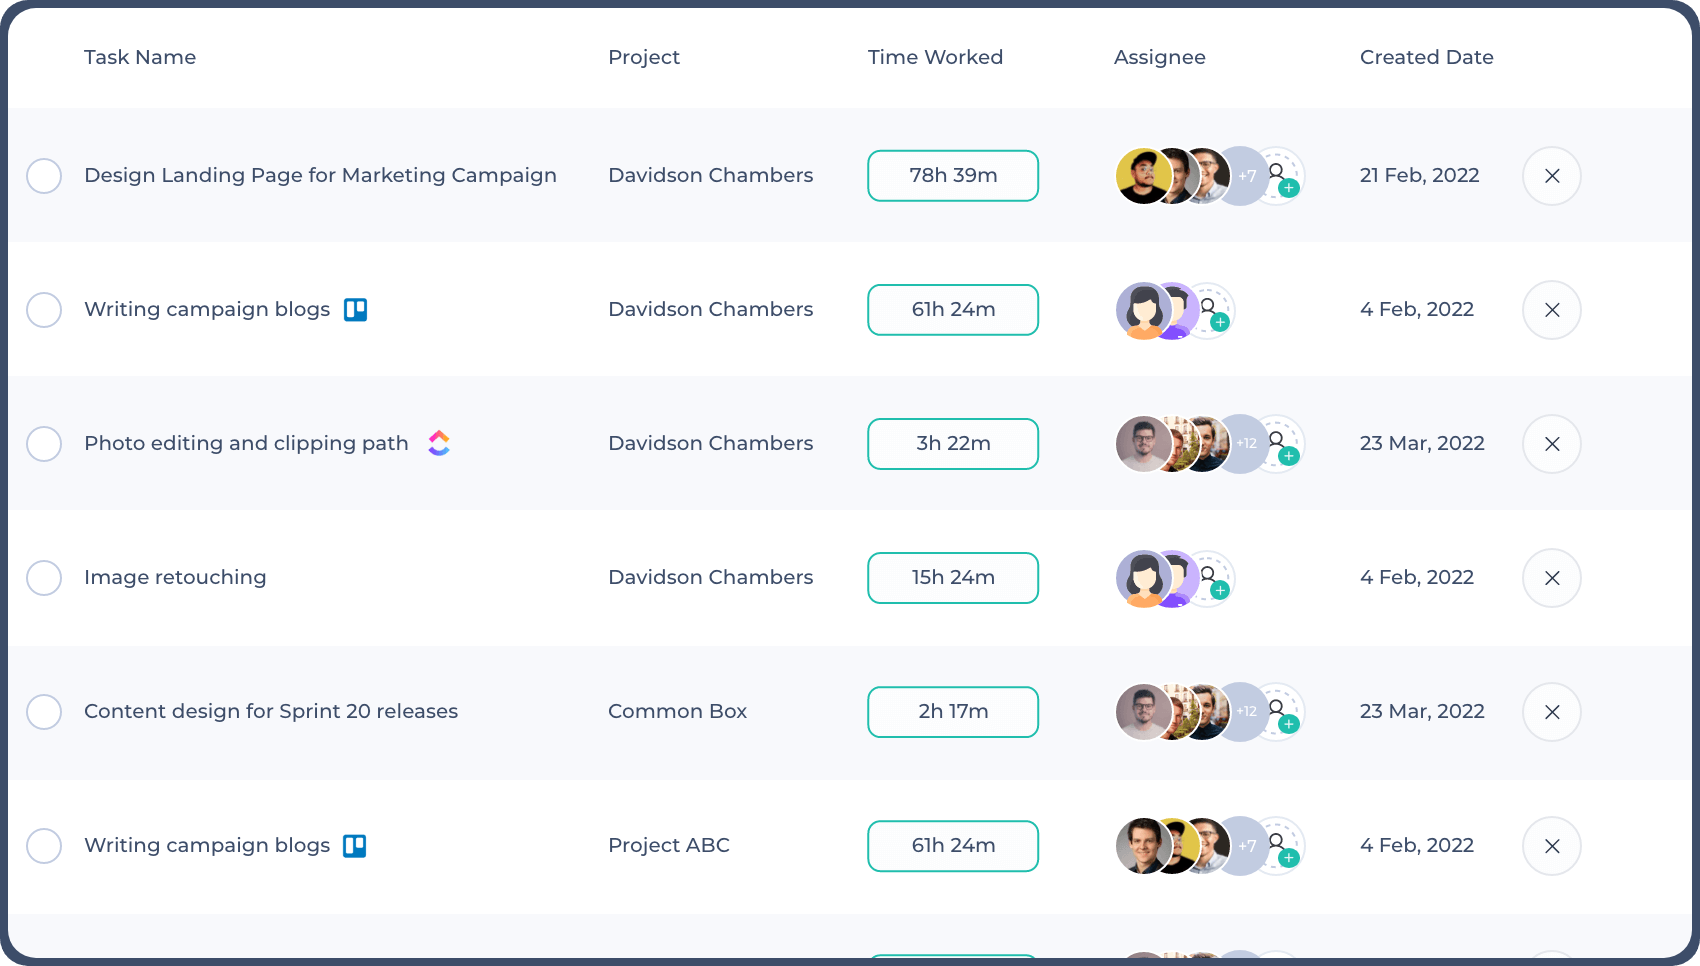Viewport: 1700px width, 966px height.
Task: Add assignee to Content design for Sprint 20
Action: 1289,725
